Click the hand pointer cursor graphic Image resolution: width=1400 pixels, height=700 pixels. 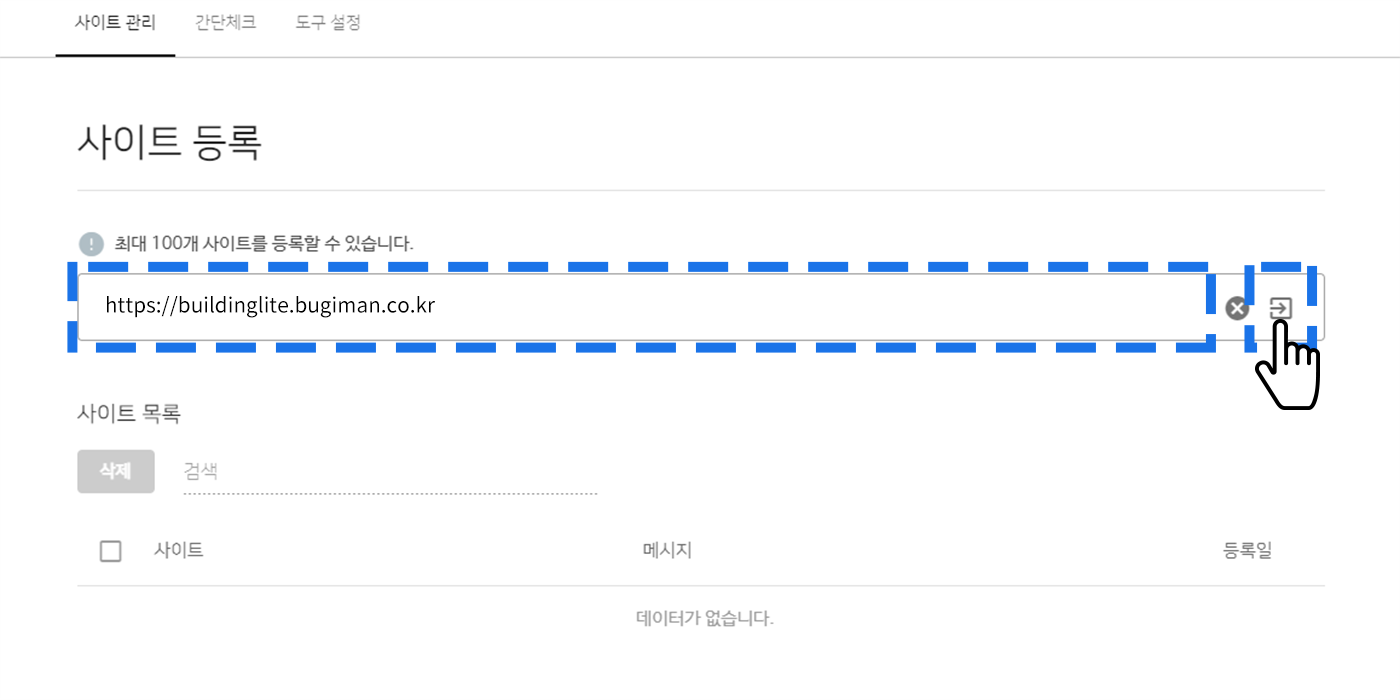(x=1288, y=364)
